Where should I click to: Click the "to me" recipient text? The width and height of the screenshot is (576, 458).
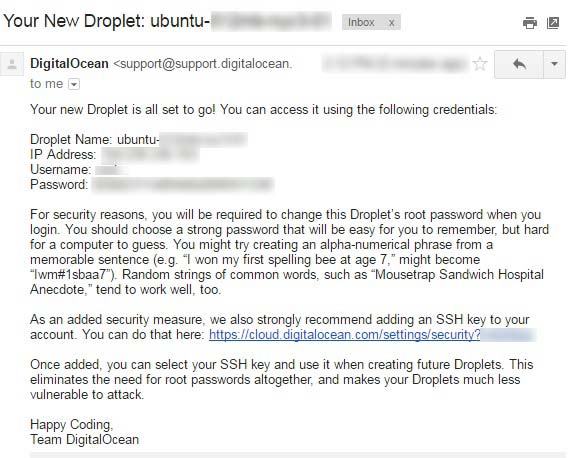[x=47, y=84]
